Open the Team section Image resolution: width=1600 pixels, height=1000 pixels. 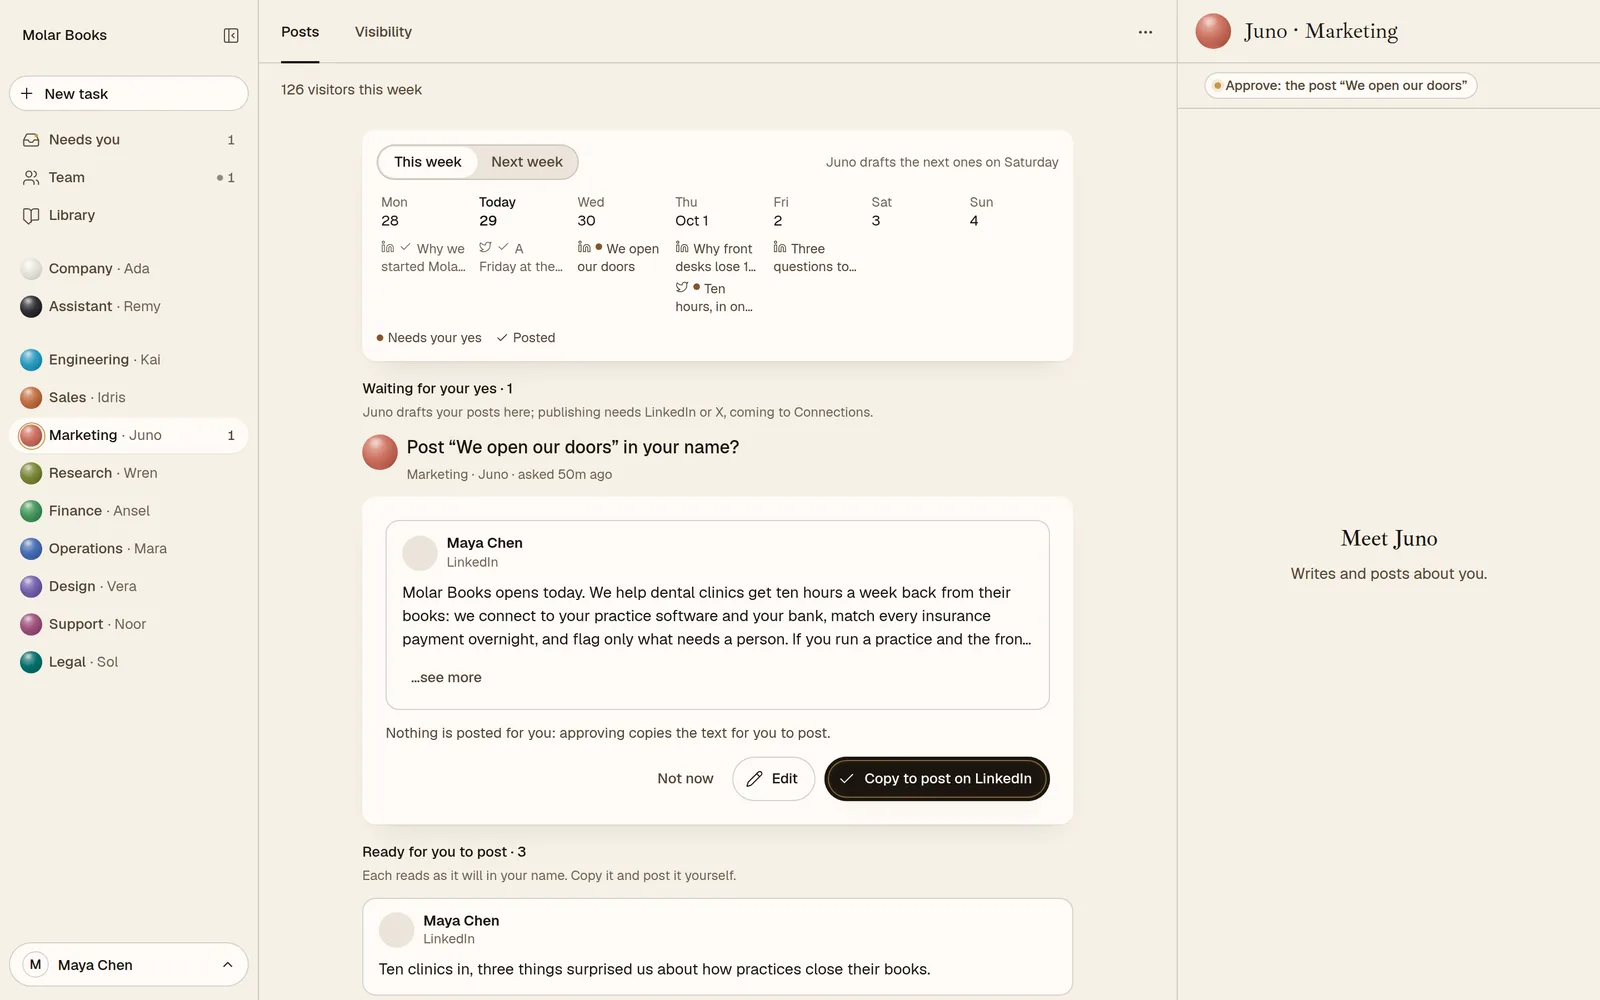128,178
